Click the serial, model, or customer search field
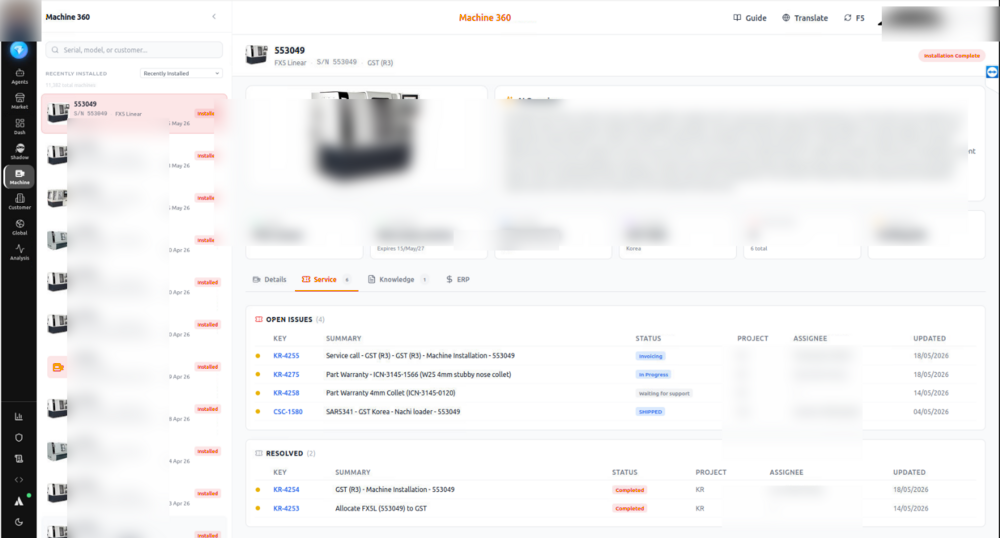 [x=134, y=50]
